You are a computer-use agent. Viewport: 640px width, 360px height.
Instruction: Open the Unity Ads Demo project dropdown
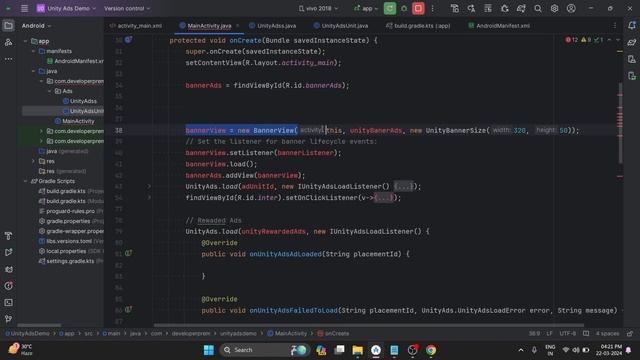[66, 8]
